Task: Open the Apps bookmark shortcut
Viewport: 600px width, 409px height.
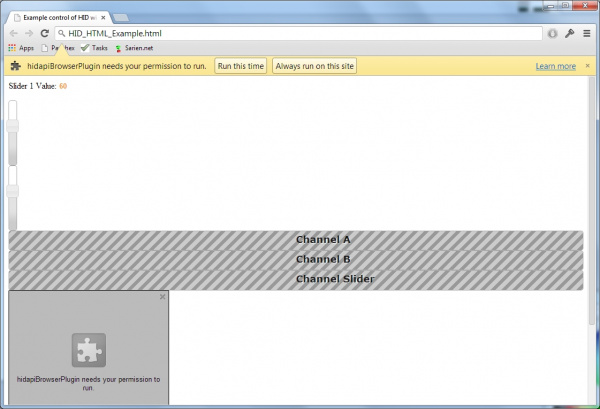Action: [20, 48]
